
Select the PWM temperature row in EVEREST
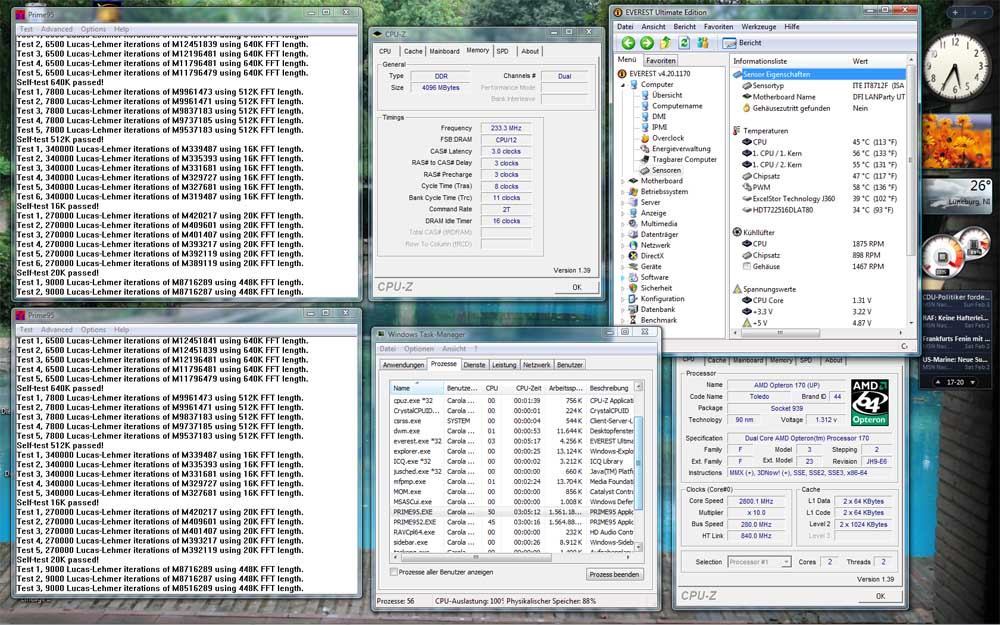pos(819,188)
